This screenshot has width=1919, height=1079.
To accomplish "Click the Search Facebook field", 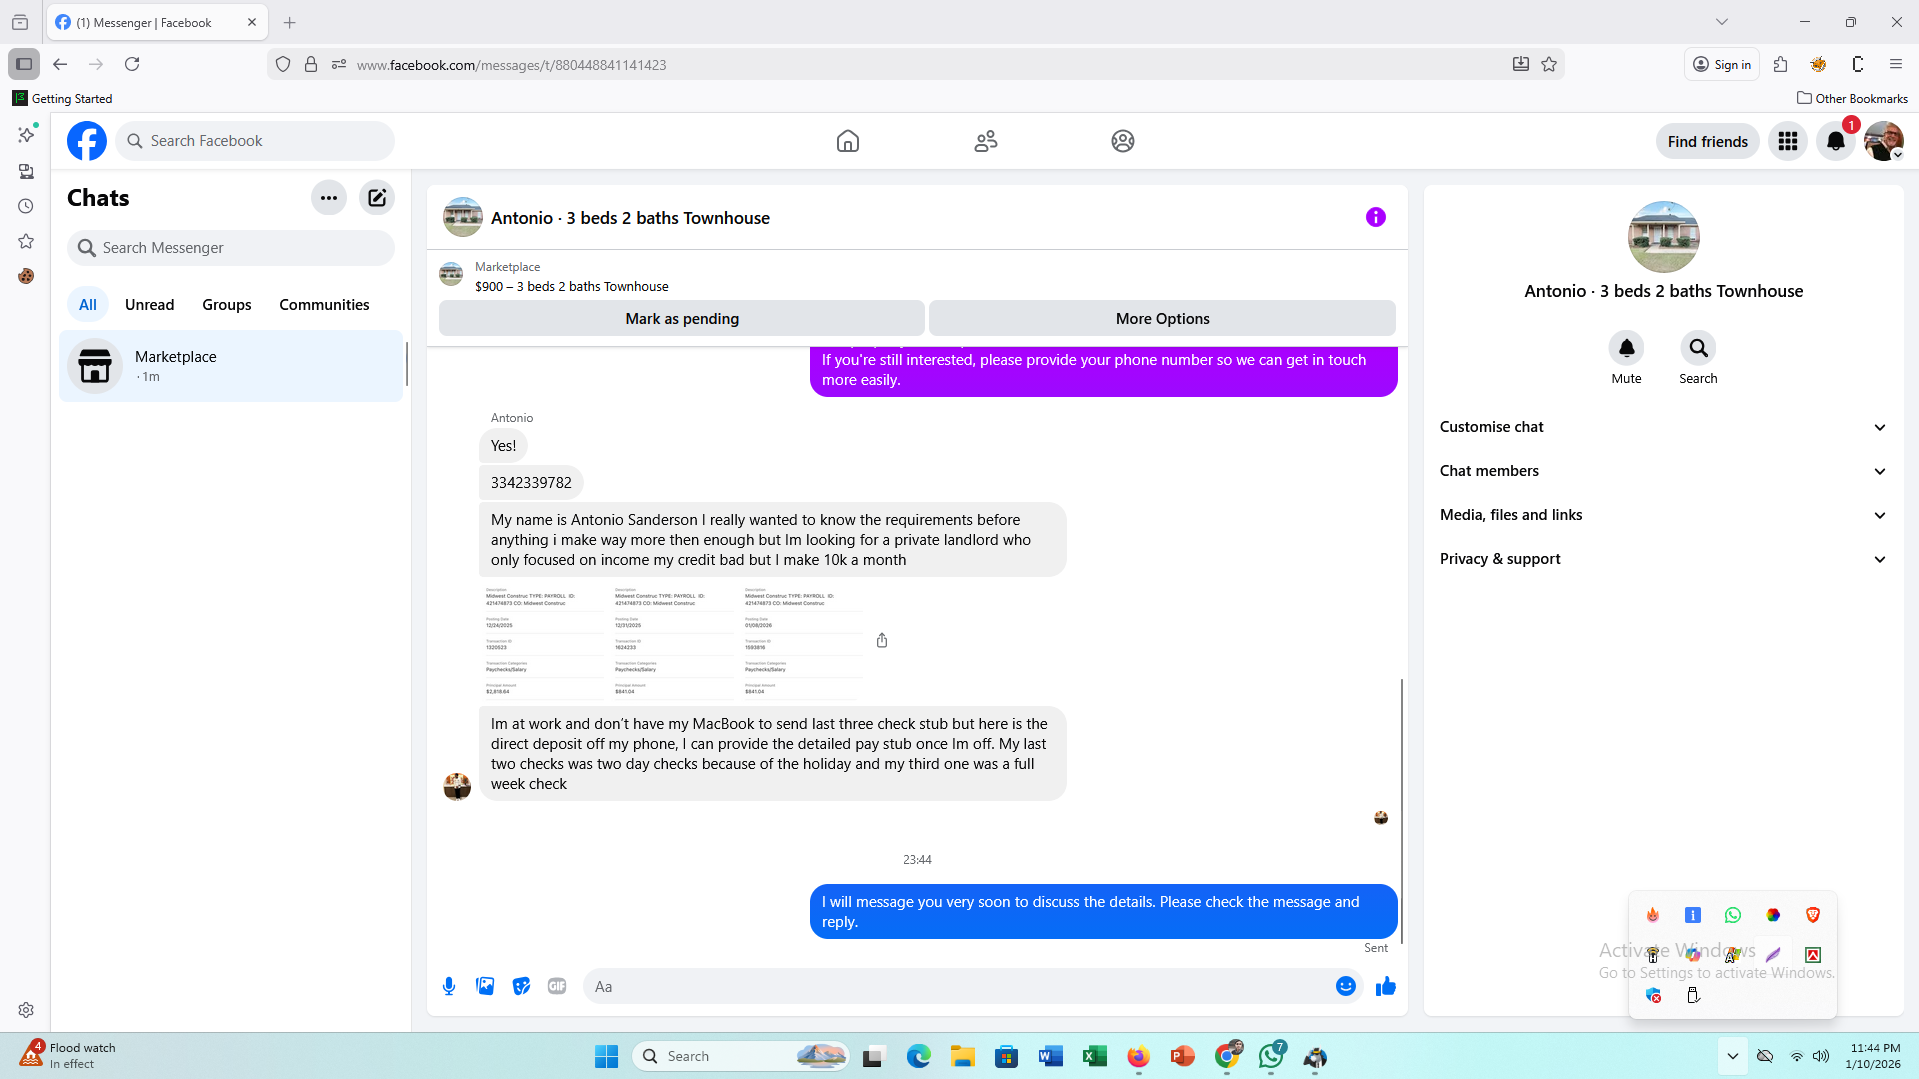I will [x=255, y=141].
